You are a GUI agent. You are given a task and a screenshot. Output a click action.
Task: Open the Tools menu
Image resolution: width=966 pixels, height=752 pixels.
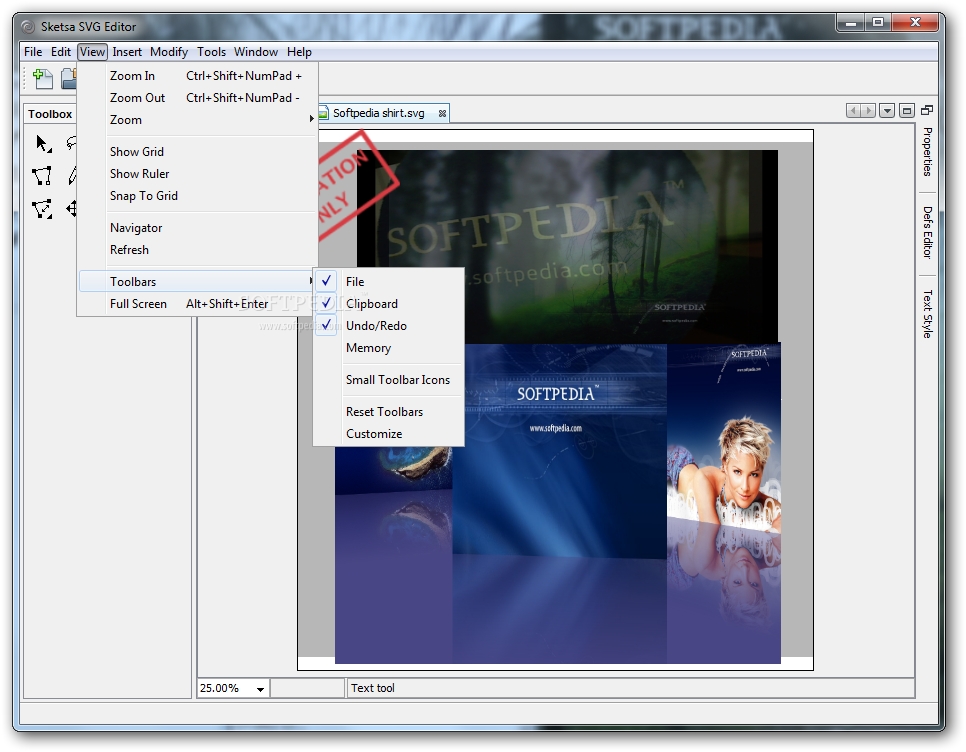click(211, 52)
